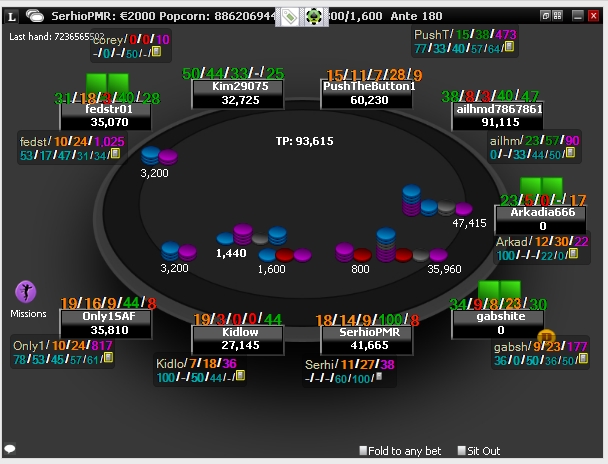Click the Serhi 11/27/38 HUD line
608x464 pixels.
pos(349,364)
